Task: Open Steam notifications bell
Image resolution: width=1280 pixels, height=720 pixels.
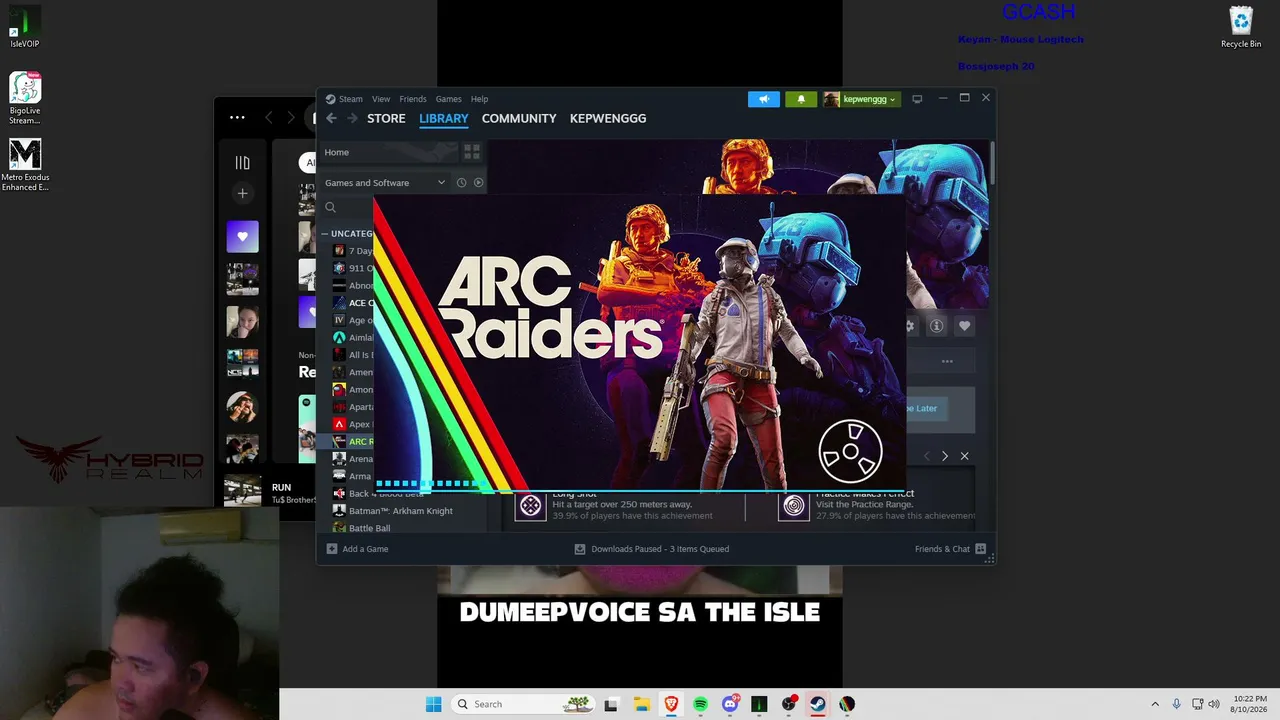Action: [x=801, y=99]
